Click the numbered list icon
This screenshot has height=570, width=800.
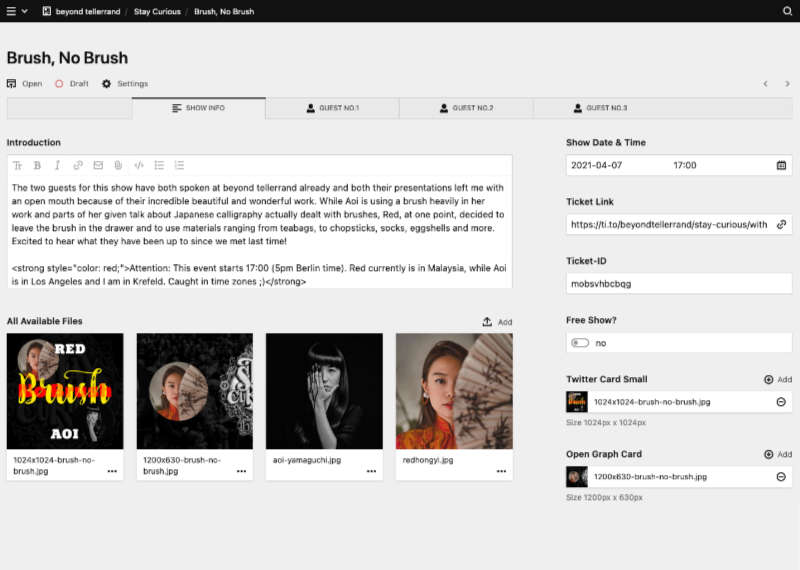(x=179, y=165)
